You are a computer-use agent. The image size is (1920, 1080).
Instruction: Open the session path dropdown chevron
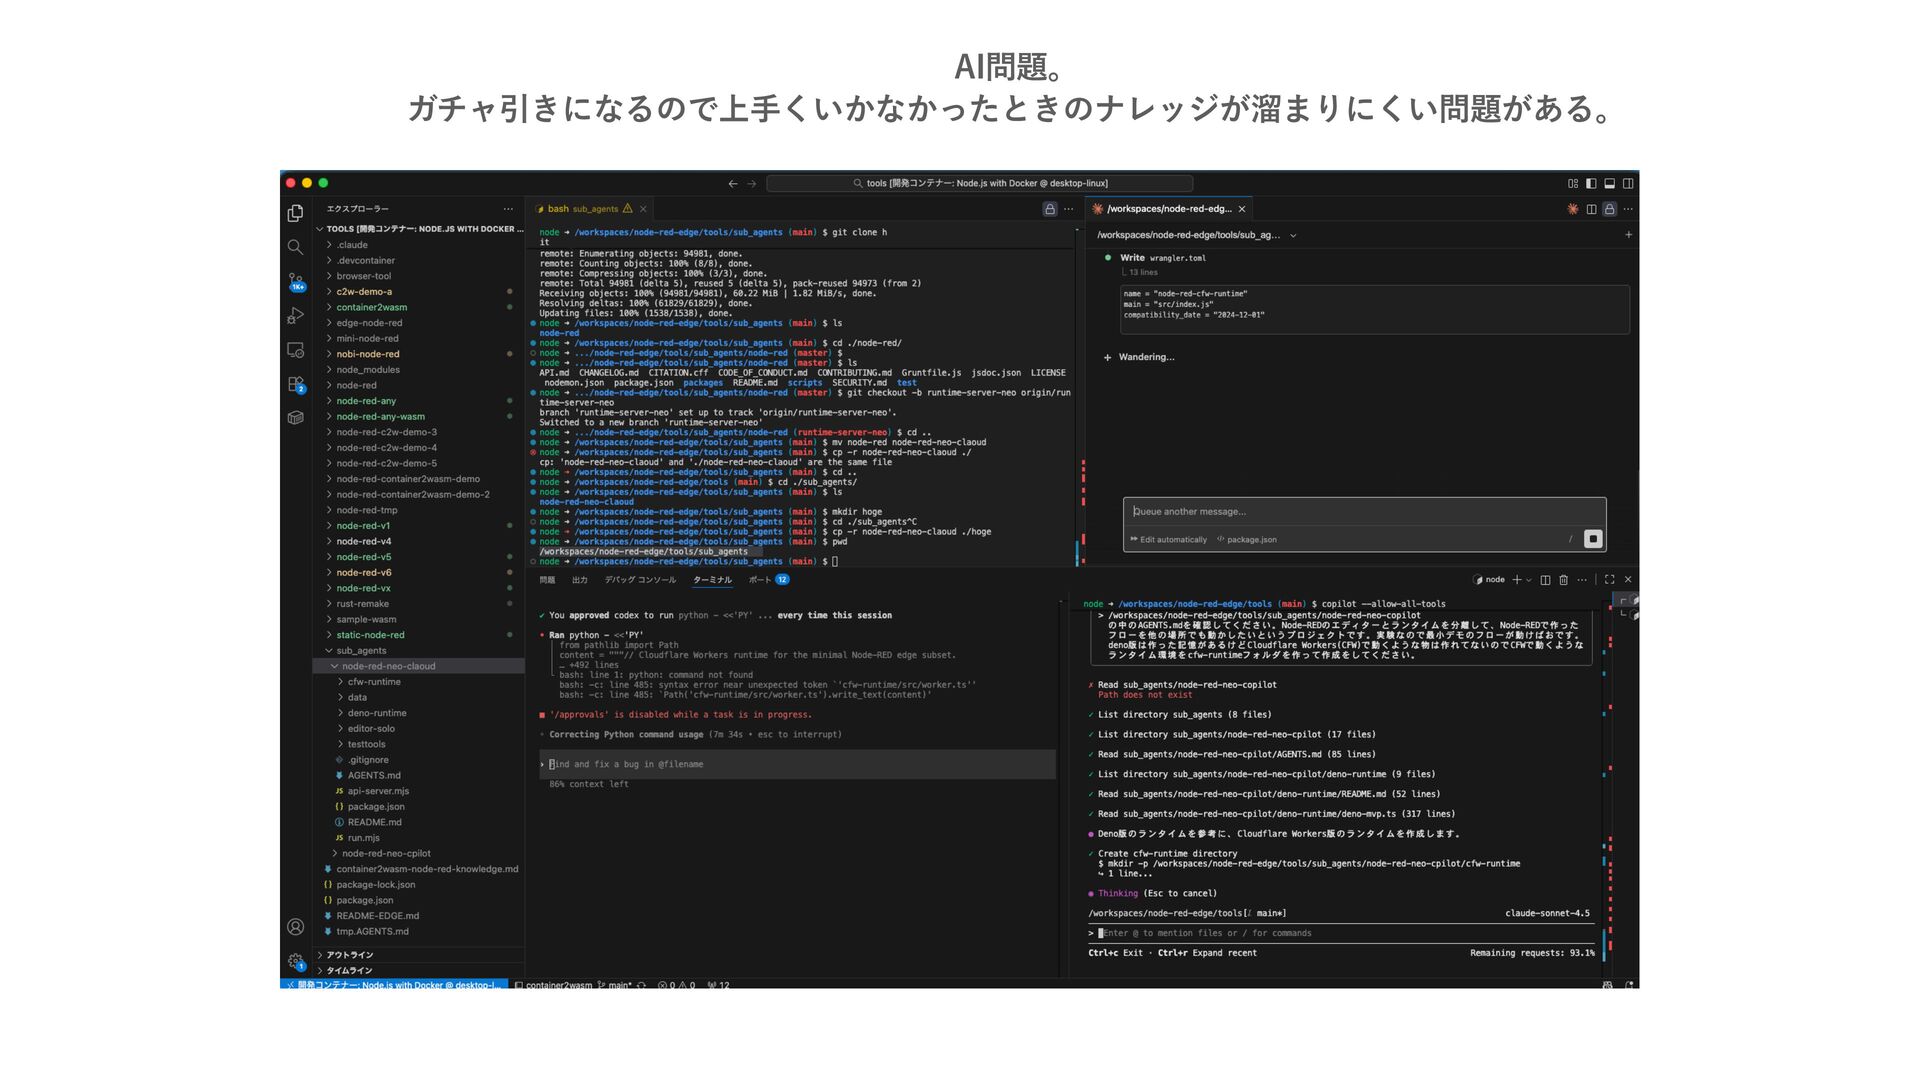point(1293,236)
